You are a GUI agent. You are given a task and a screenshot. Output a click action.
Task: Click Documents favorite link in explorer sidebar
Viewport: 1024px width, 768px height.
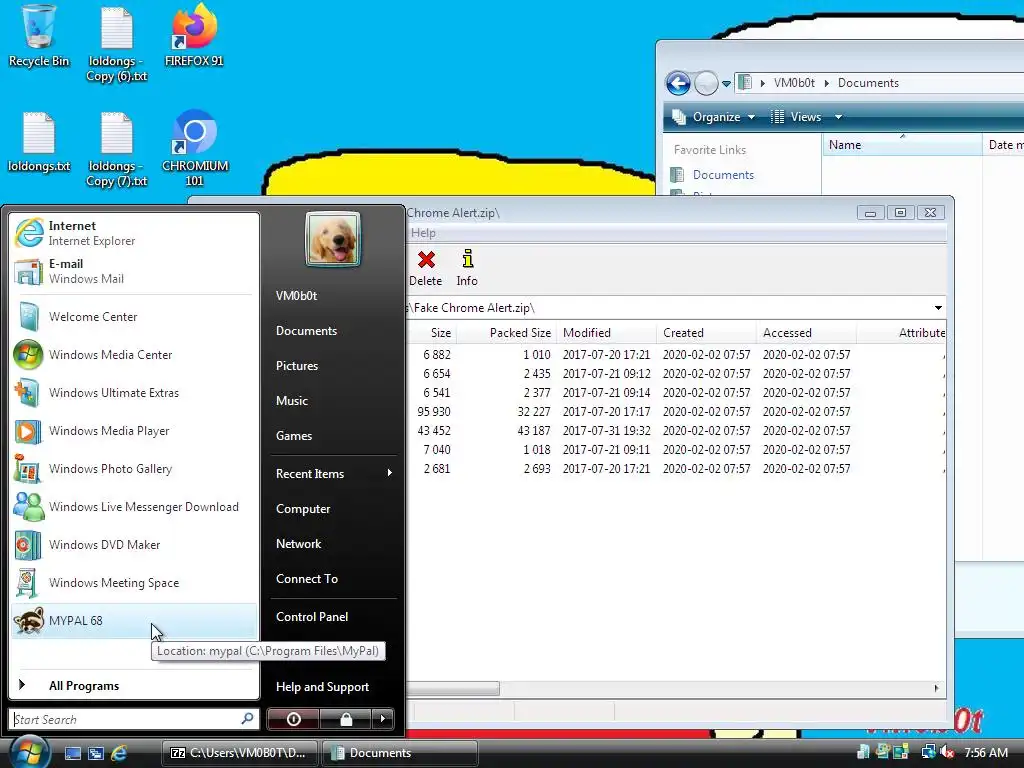(723, 174)
